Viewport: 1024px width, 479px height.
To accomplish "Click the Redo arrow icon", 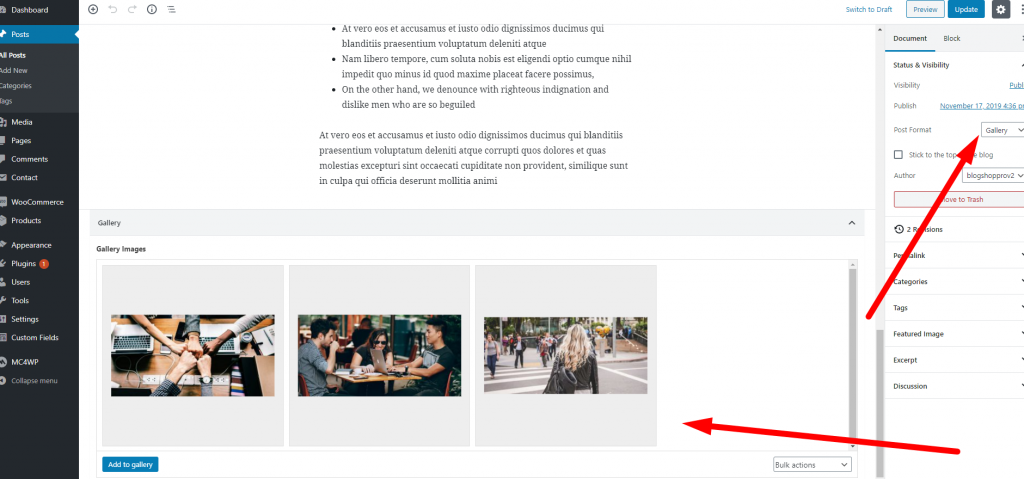I will (132, 10).
